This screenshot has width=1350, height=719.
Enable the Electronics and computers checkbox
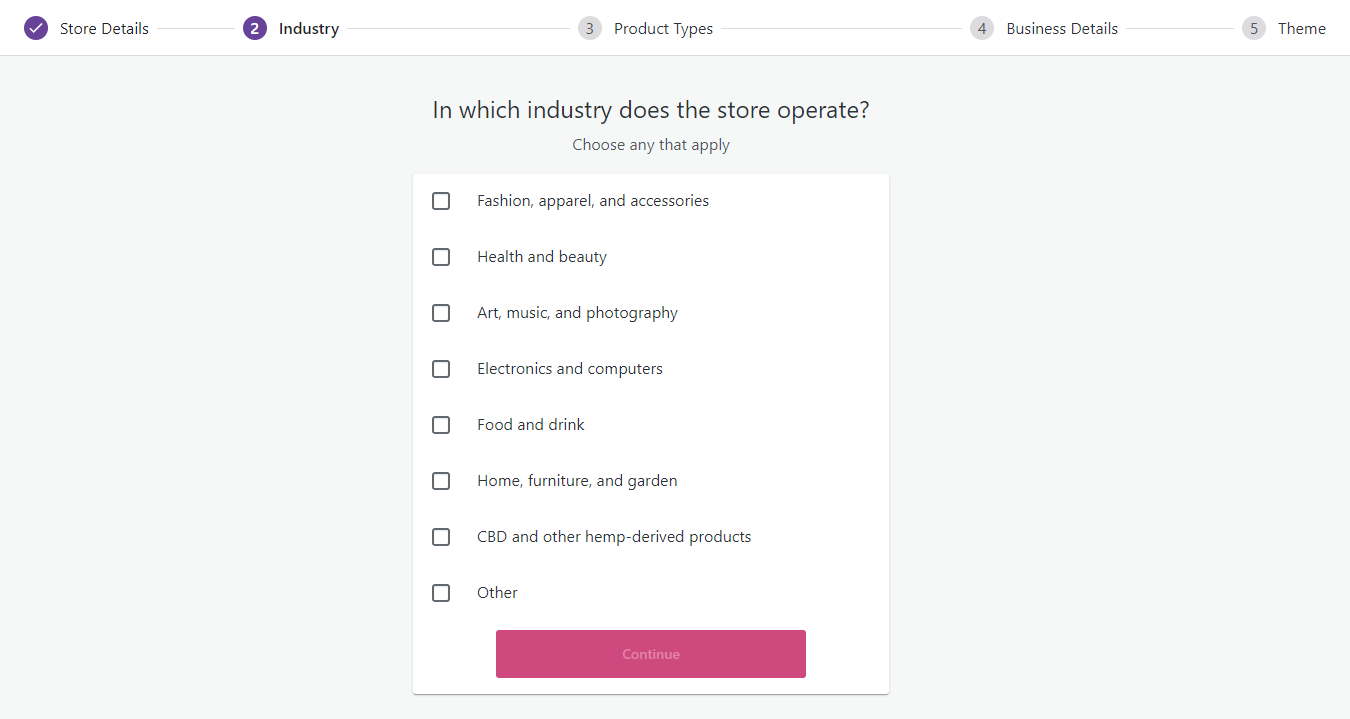[x=441, y=369]
